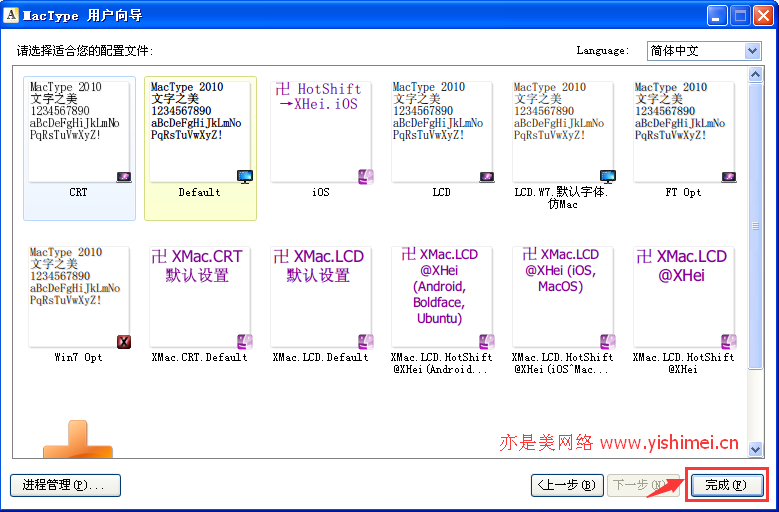Choose the FT Opt profile thumbnail

click(x=684, y=132)
